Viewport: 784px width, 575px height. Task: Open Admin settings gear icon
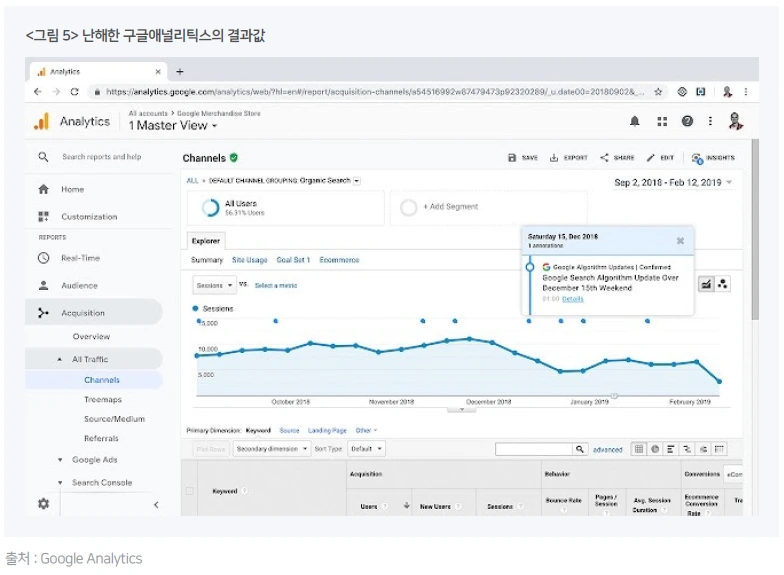click(x=44, y=504)
